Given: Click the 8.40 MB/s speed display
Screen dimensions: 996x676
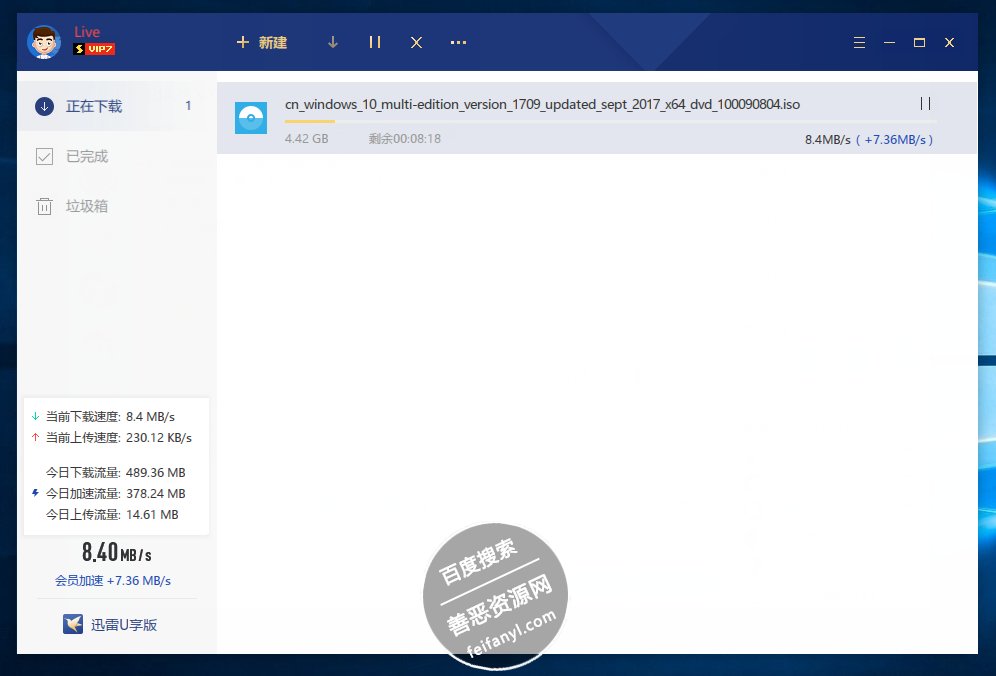Looking at the screenshot, I should (116, 552).
